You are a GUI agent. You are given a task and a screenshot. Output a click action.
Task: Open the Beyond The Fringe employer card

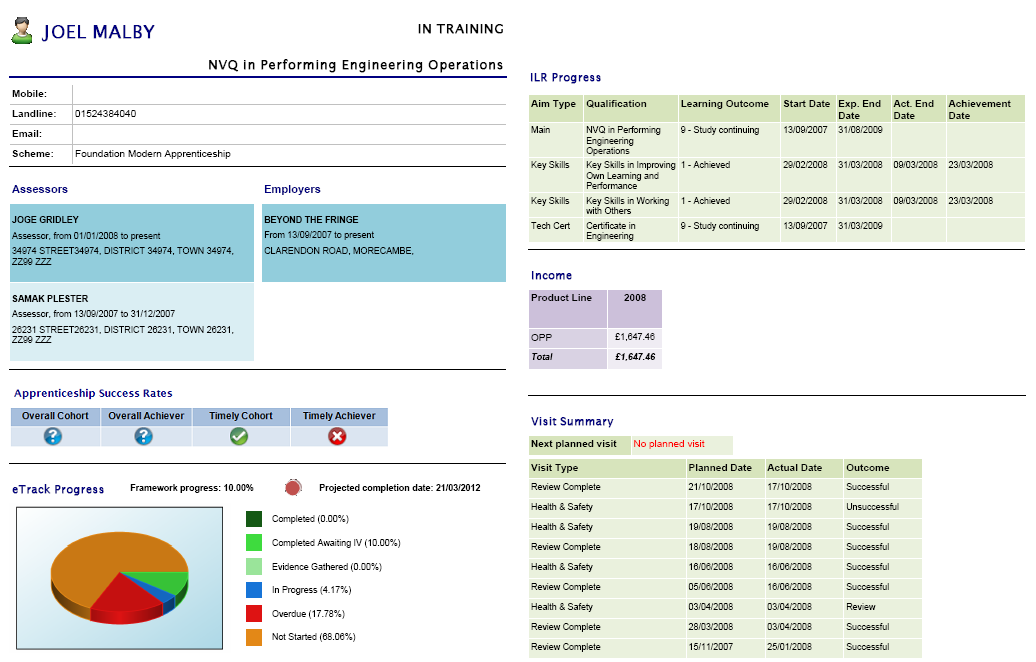tap(384, 243)
